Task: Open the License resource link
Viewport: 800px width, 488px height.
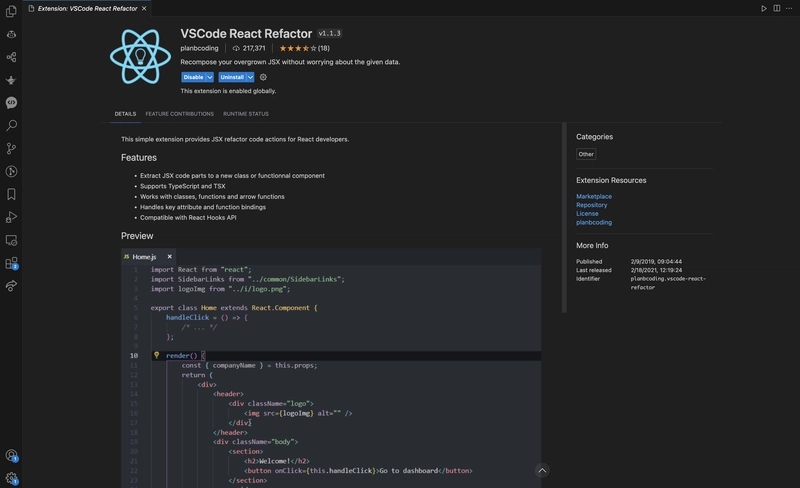Action: tap(587, 214)
